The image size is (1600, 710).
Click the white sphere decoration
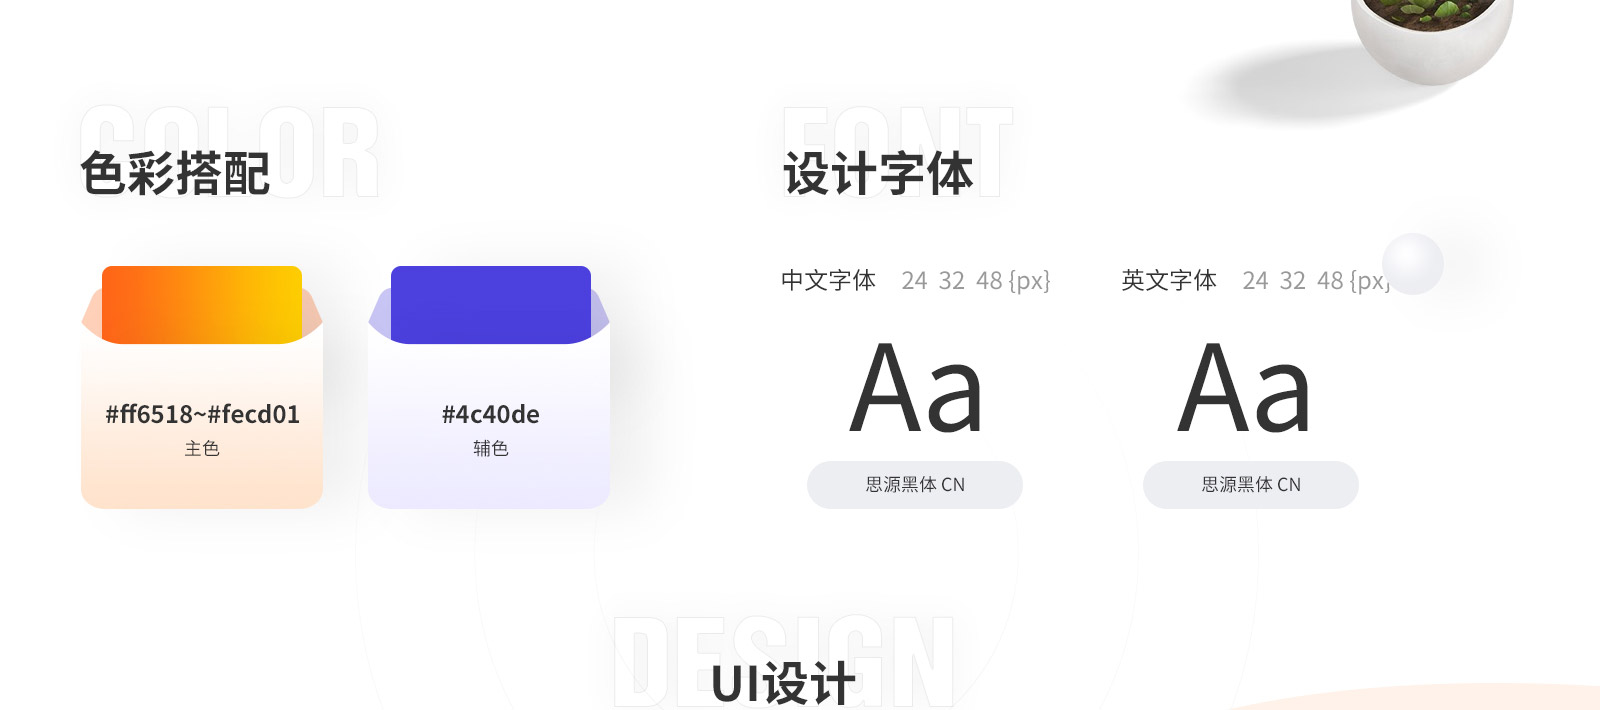point(1413,264)
